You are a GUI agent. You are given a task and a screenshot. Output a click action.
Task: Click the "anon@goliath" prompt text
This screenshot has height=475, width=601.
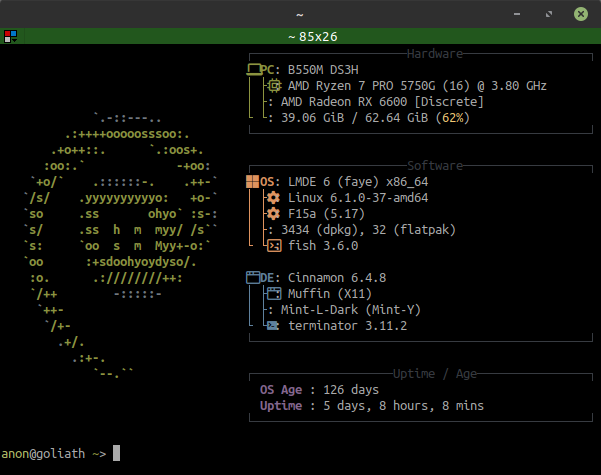click(43, 454)
